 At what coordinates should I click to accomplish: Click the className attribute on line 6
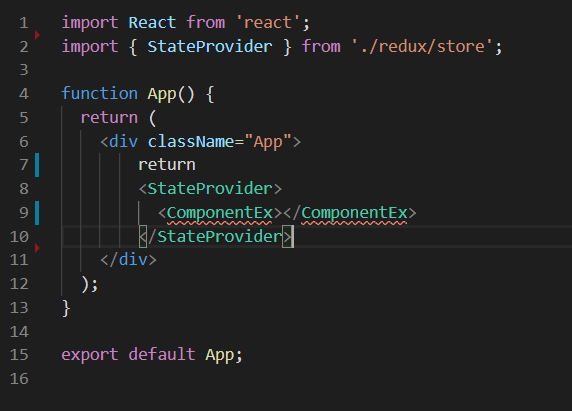(191, 141)
